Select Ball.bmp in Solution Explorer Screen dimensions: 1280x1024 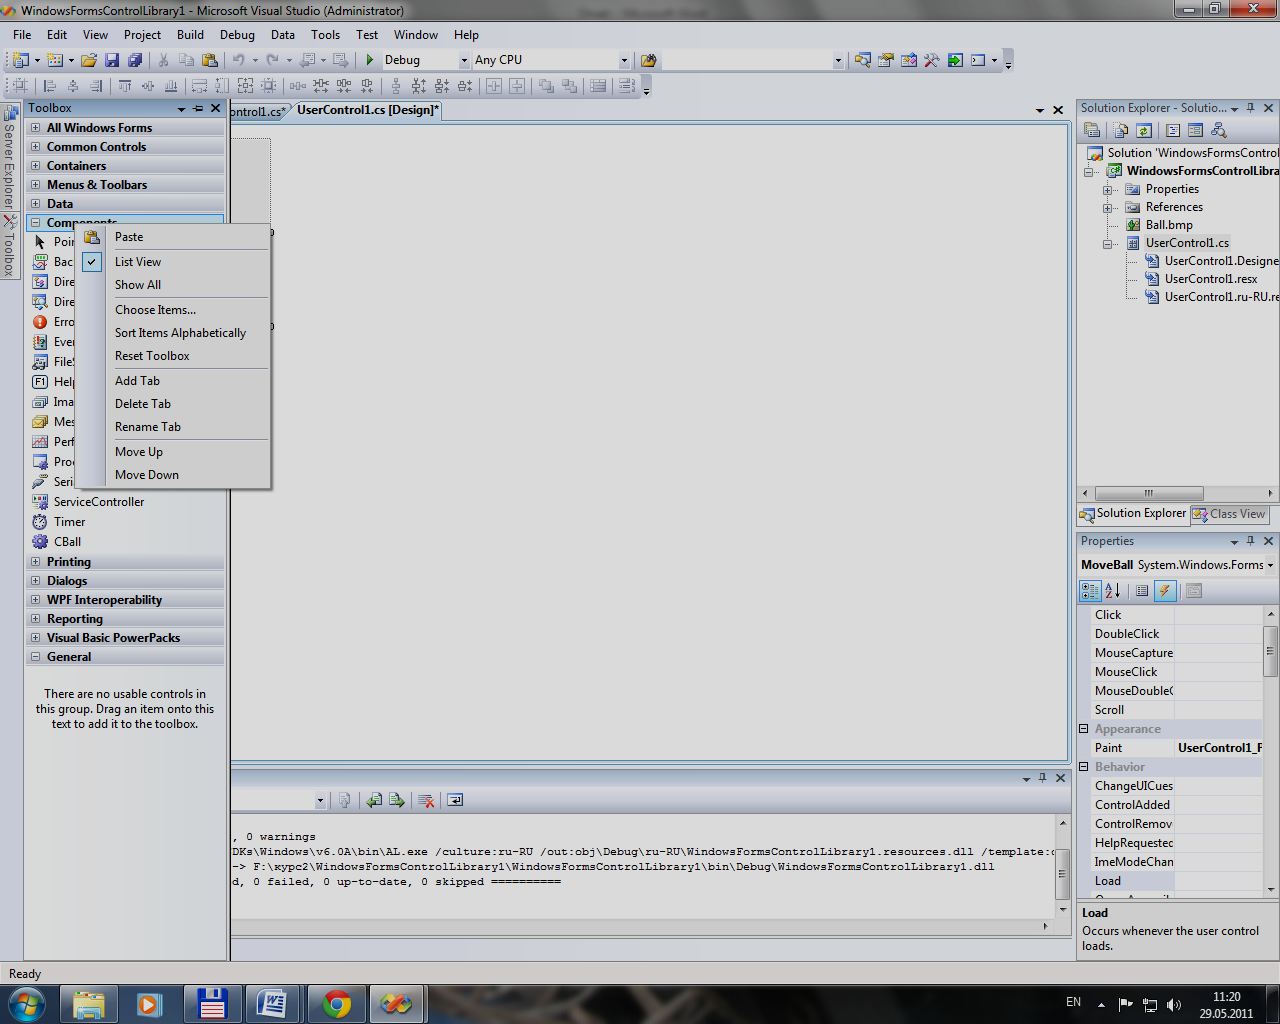[x=1169, y=225]
